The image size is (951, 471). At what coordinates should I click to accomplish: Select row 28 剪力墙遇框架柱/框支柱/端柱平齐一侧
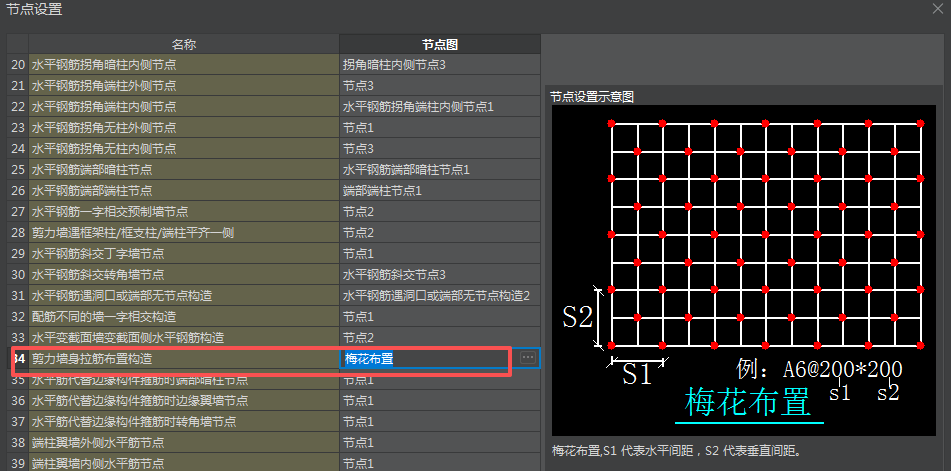pyautogui.click(x=184, y=233)
